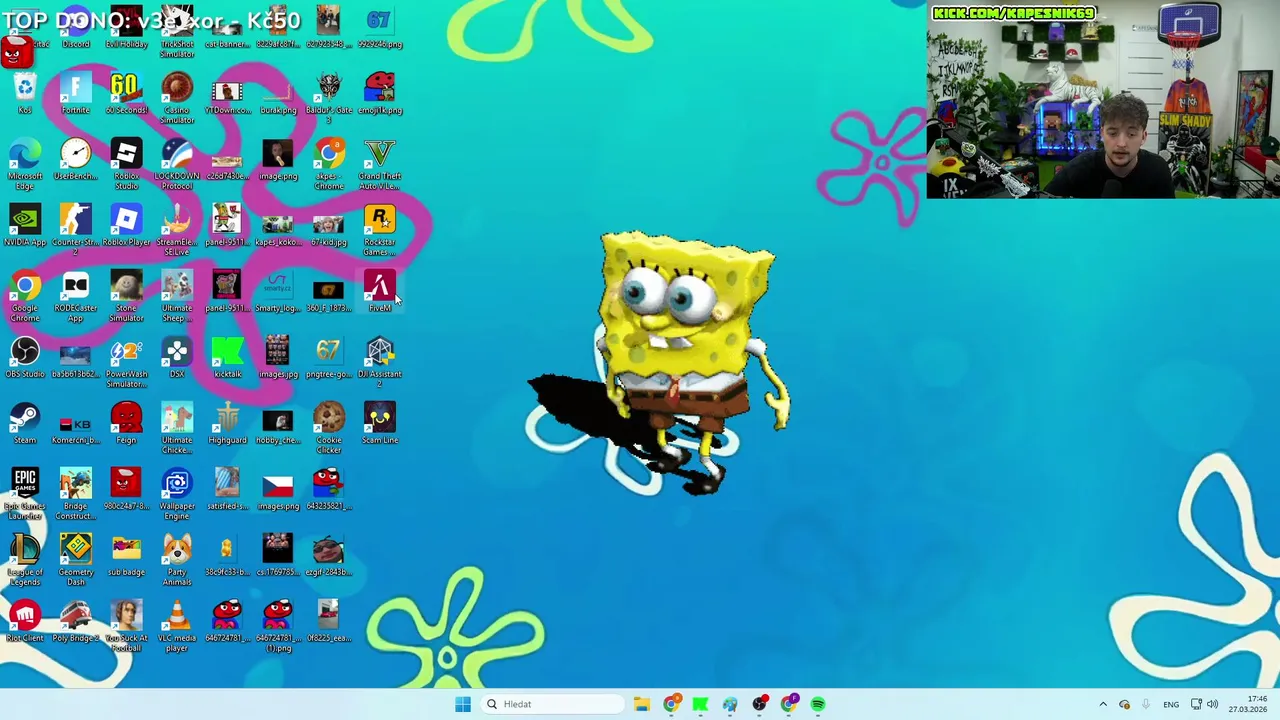Open the OBS Studio shortcut
The height and width of the screenshot is (720, 1280).
pos(25,357)
